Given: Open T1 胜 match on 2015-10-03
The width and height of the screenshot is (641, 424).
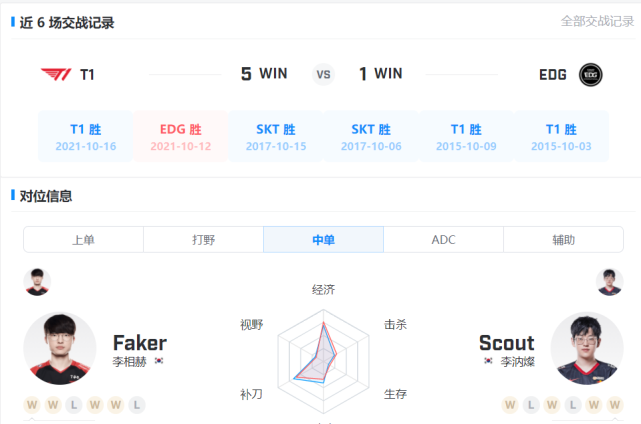Looking at the screenshot, I should tap(561, 137).
